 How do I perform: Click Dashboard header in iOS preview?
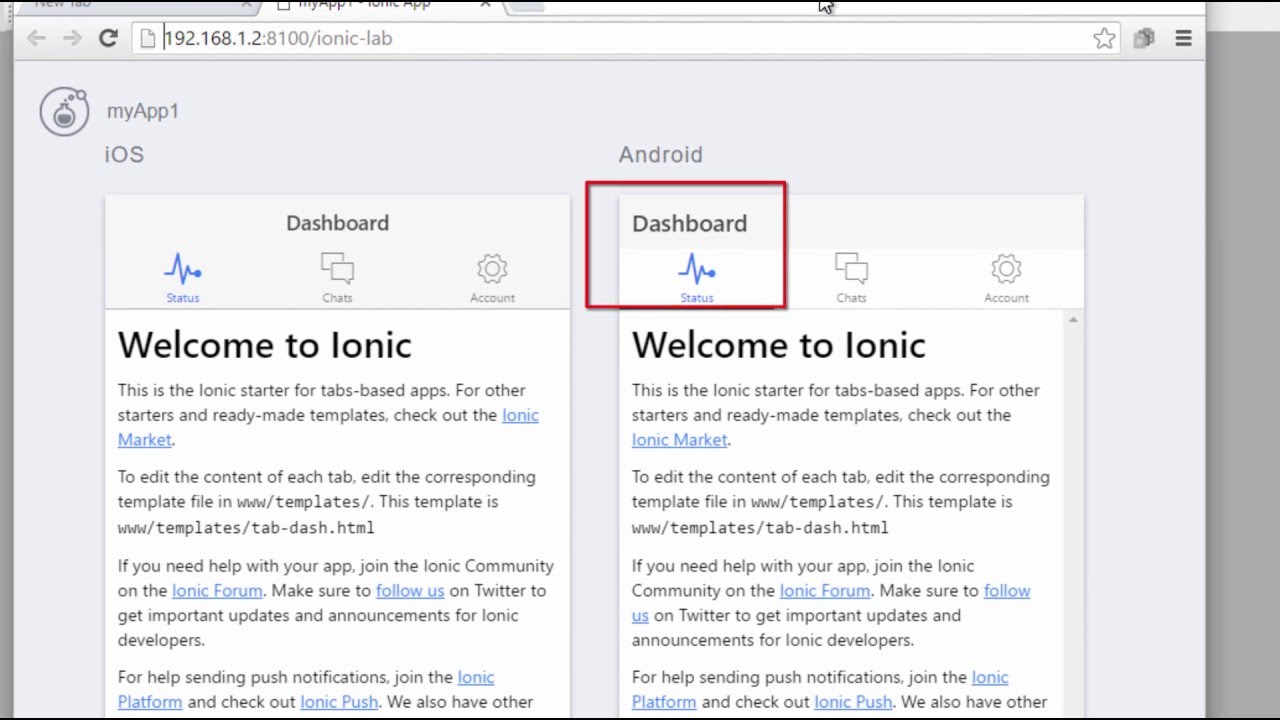(337, 223)
